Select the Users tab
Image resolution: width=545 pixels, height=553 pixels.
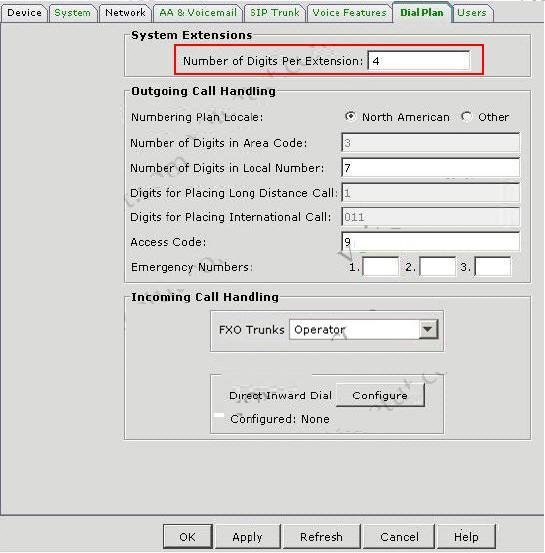pos(472,13)
